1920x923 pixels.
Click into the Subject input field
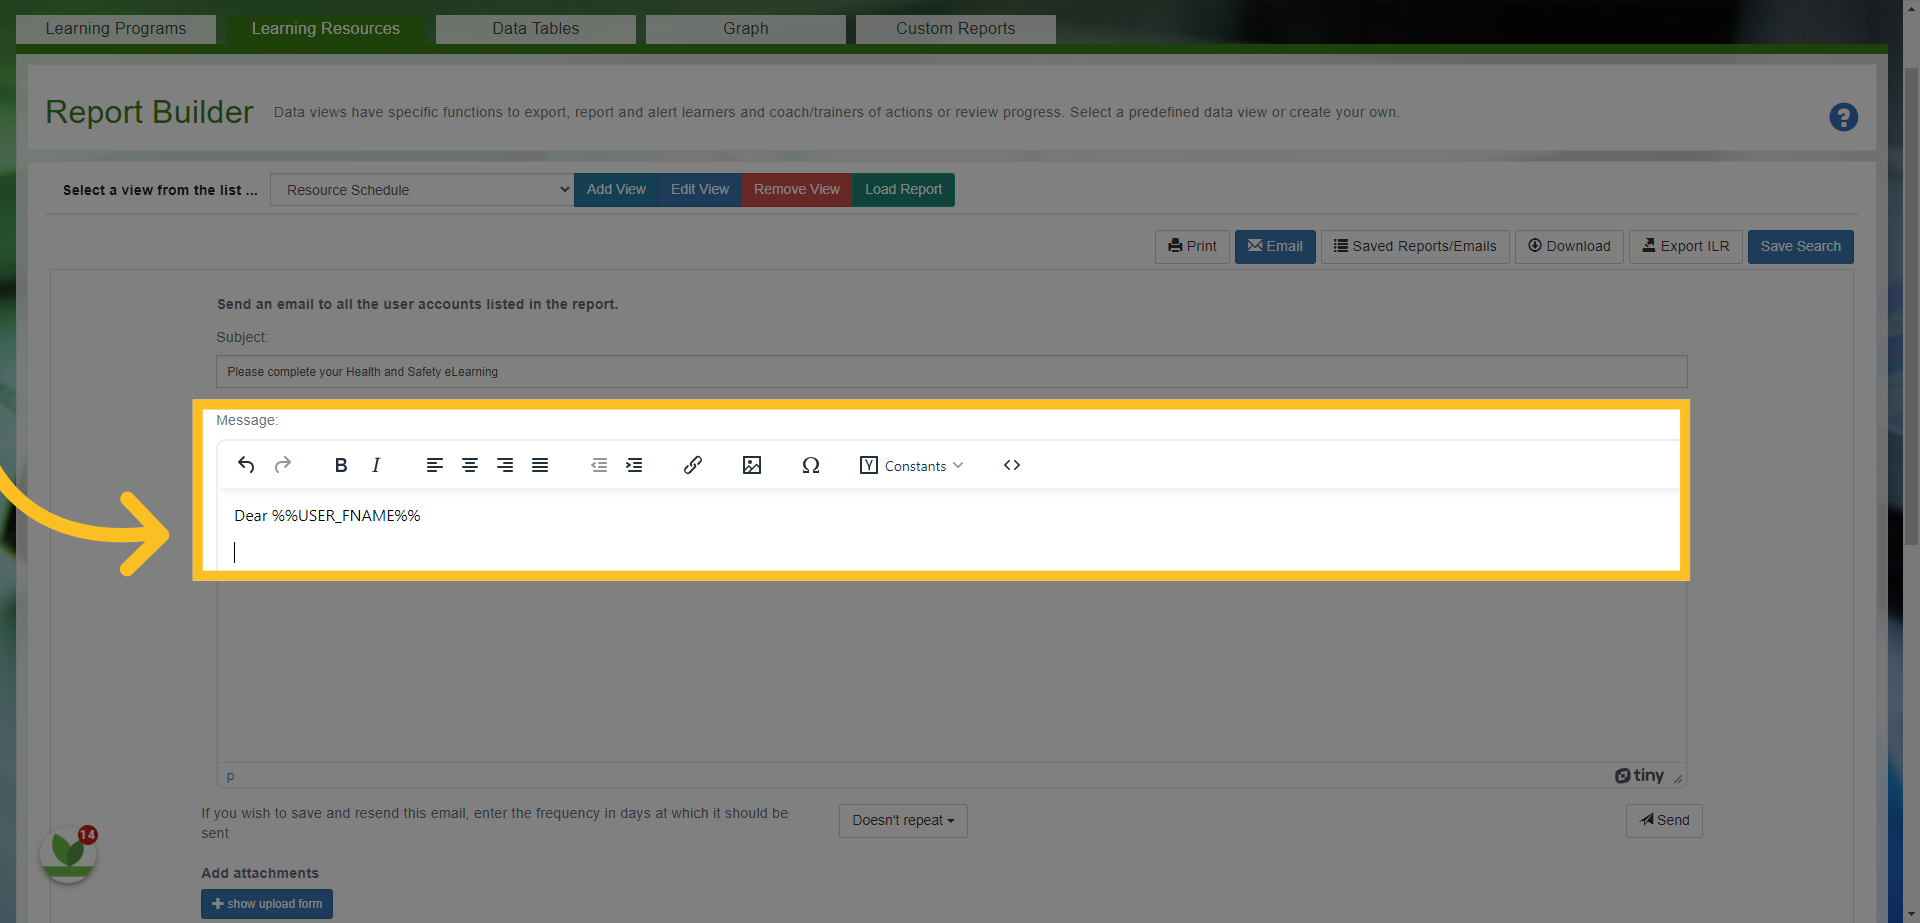click(952, 372)
